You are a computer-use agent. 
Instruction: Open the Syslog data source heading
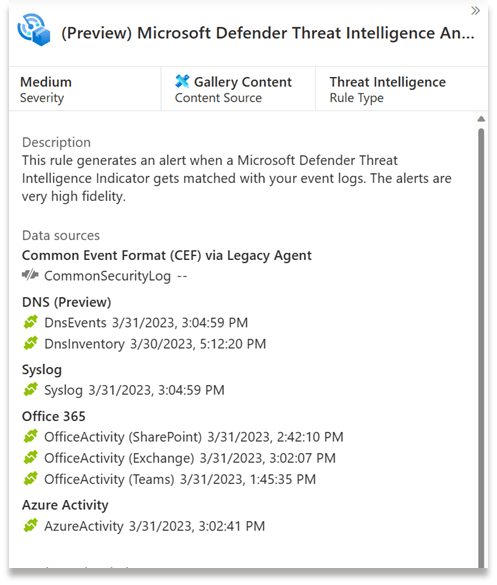[x=42, y=370]
